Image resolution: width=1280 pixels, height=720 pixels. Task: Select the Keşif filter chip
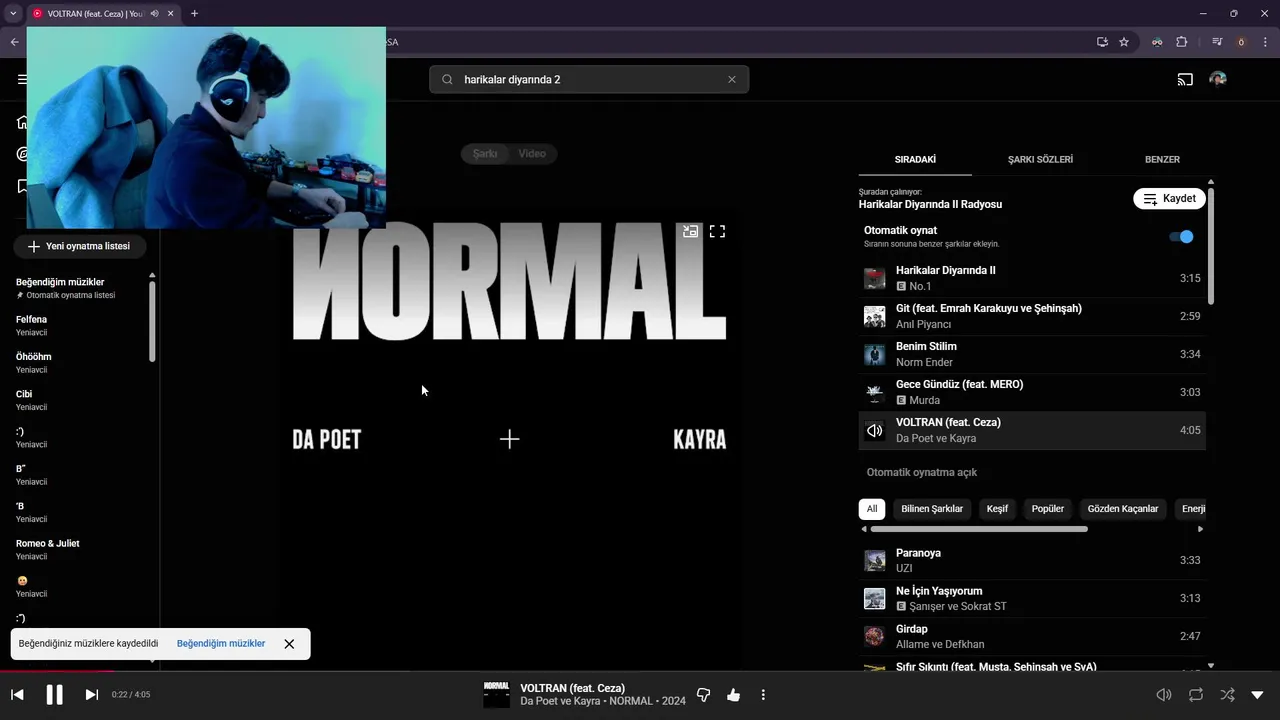[997, 508]
